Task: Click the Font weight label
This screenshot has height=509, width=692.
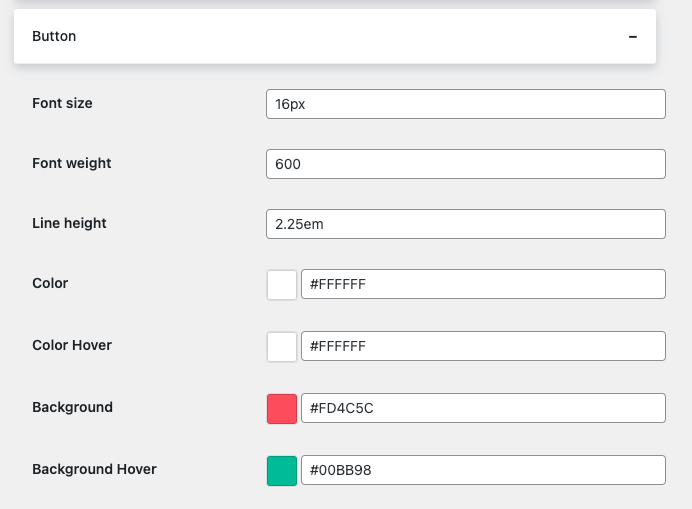Action: tap(72, 163)
